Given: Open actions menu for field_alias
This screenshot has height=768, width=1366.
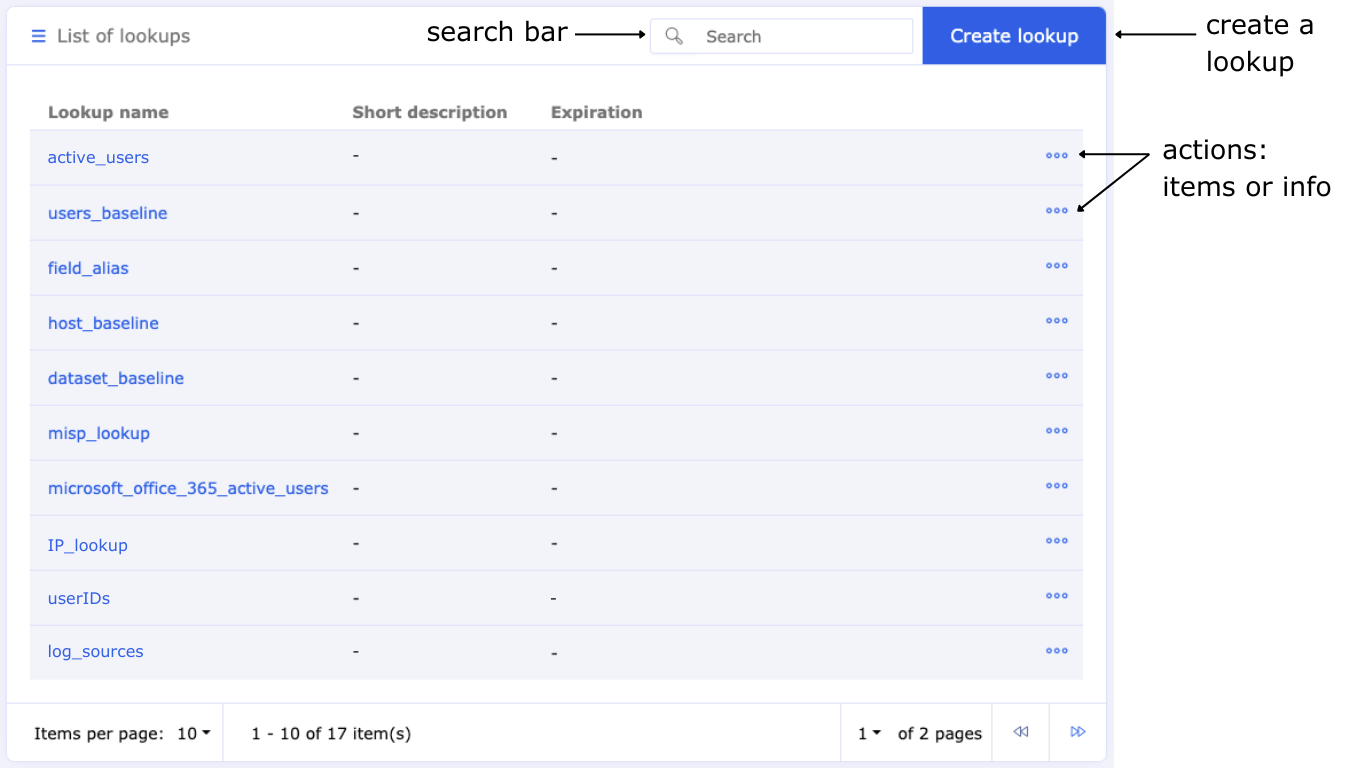Looking at the screenshot, I should (1057, 266).
